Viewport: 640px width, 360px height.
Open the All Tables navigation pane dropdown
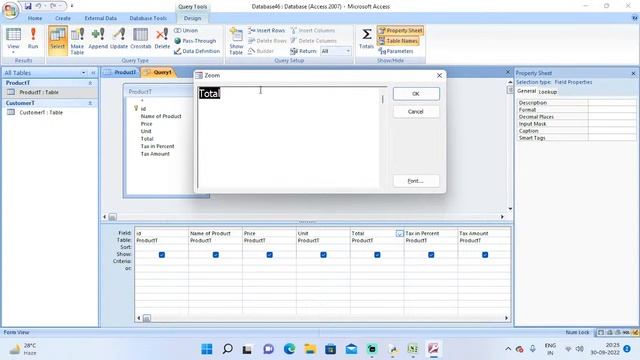click(x=84, y=73)
